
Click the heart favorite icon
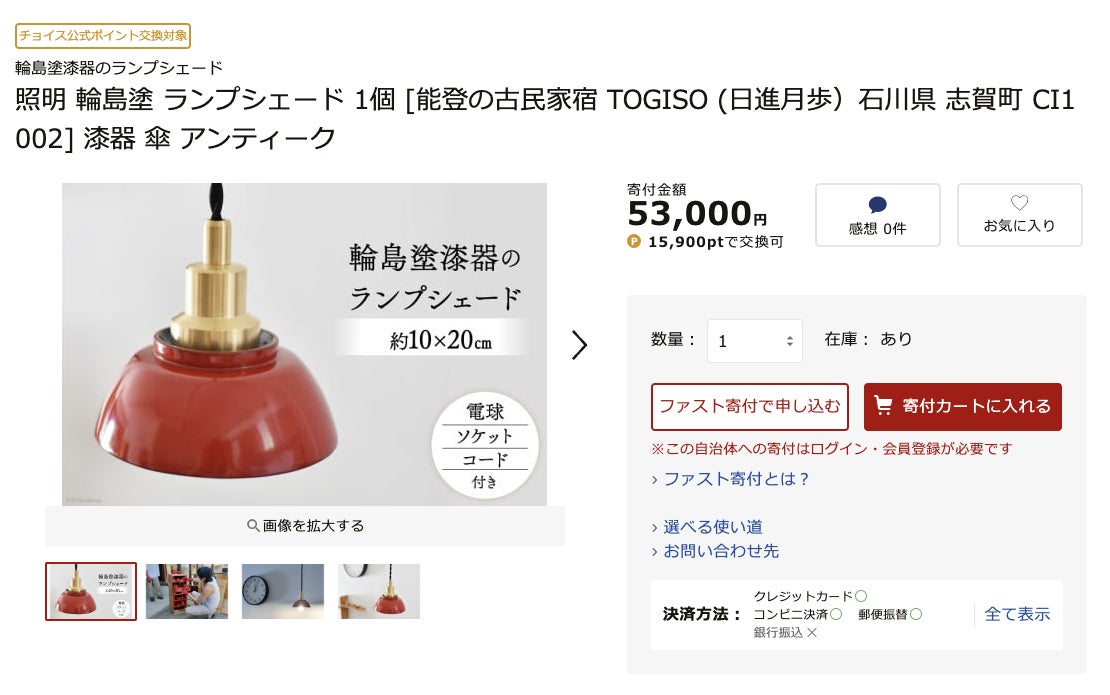[1019, 203]
